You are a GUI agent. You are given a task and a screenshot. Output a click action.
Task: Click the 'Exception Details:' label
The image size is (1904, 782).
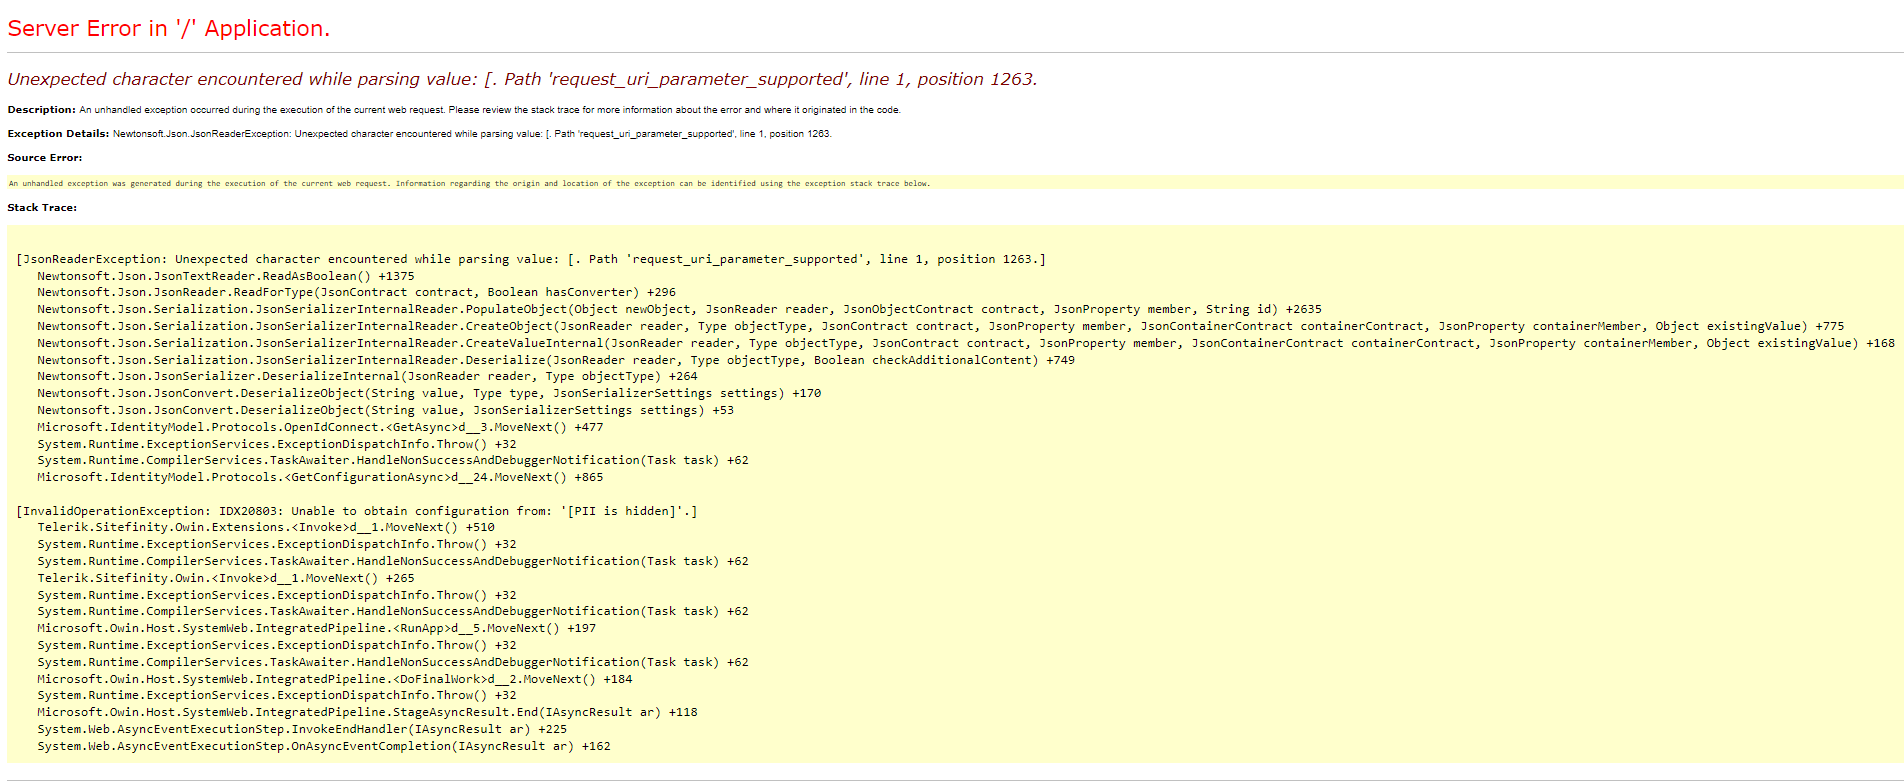[x=58, y=134]
